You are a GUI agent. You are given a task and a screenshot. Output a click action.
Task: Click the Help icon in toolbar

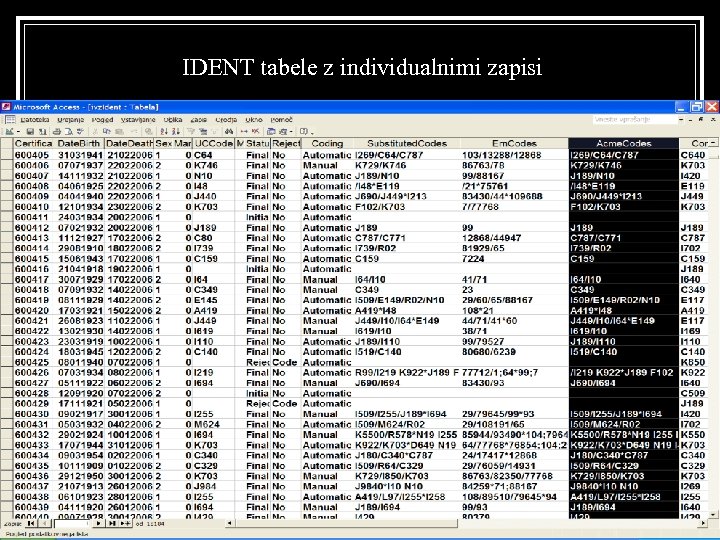303,131
